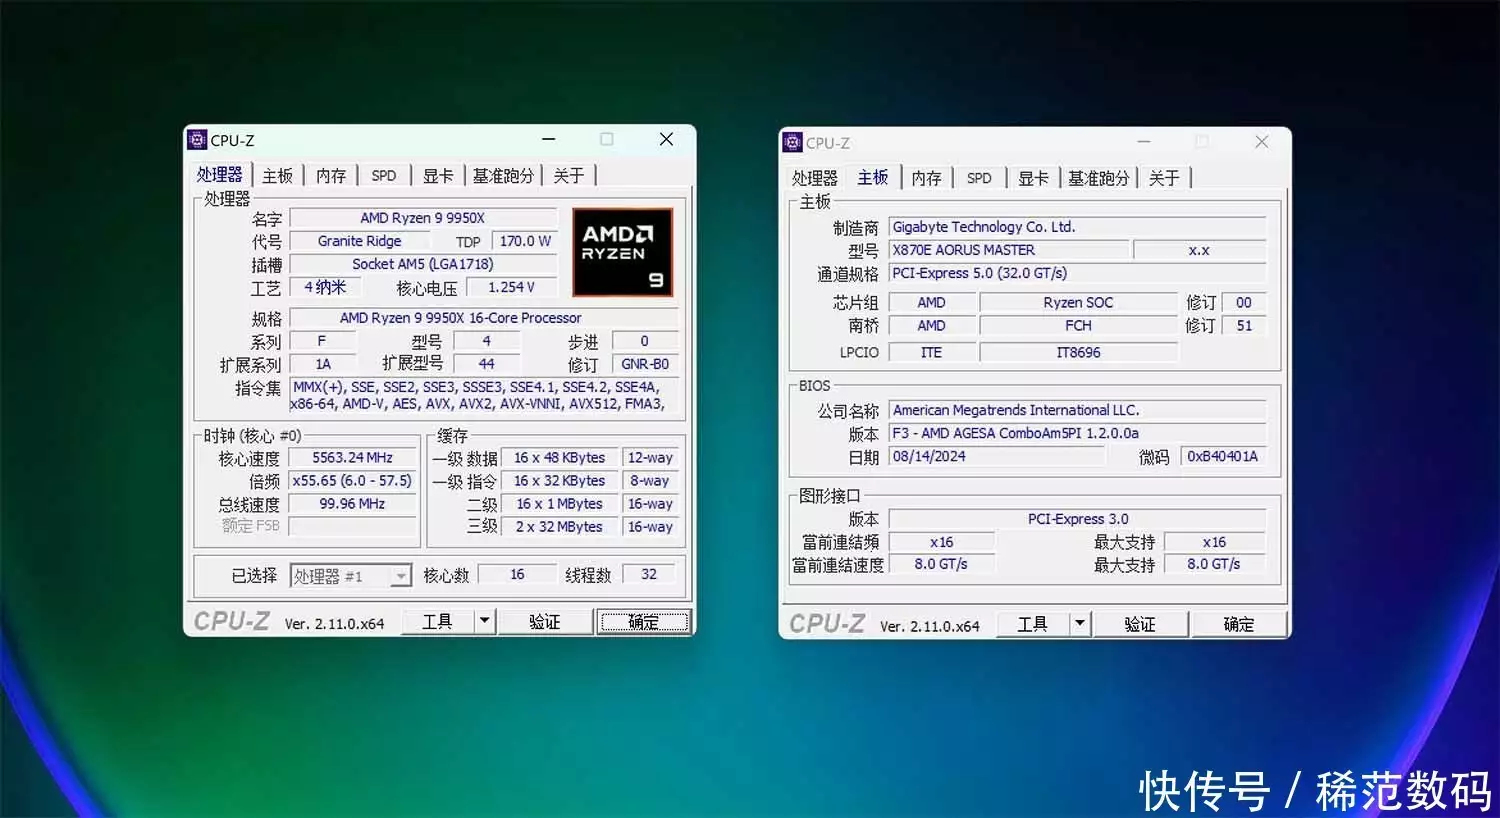The image size is (1500, 818).
Task: Click 确定 button in left window
Action: point(644,621)
